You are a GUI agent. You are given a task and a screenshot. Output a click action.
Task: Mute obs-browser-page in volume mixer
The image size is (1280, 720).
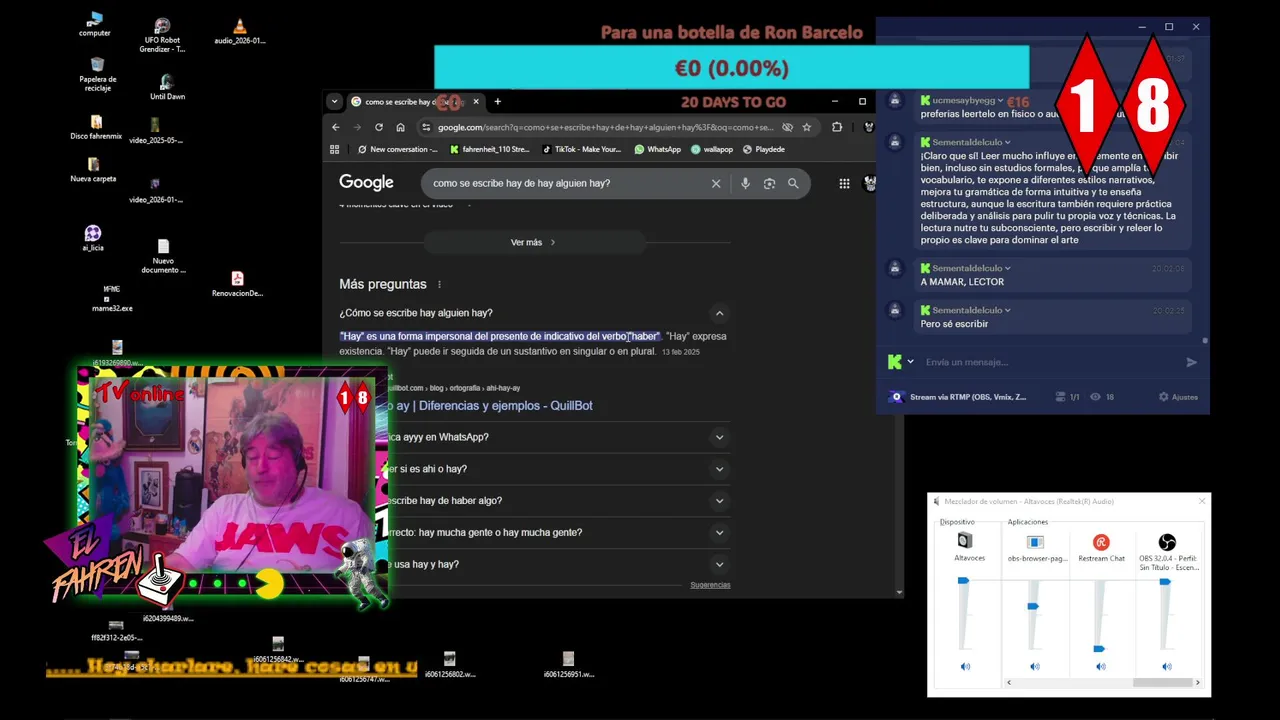coord(1035,666)
